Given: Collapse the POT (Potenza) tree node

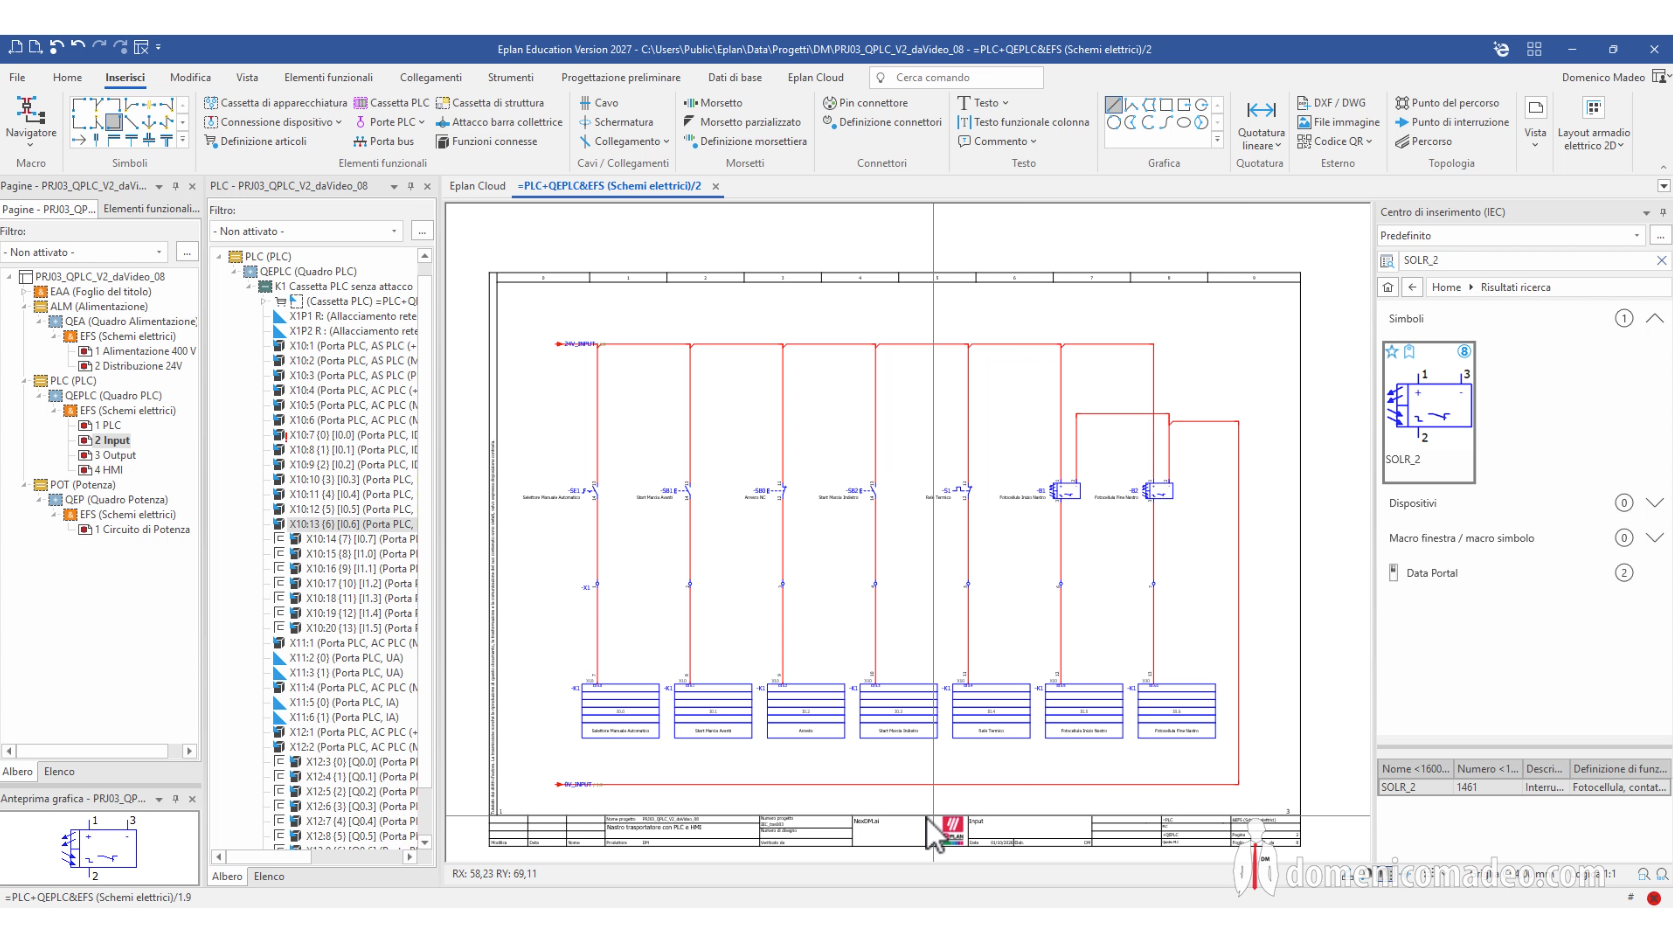Looking at the screenshot, I should click(25, 485).
